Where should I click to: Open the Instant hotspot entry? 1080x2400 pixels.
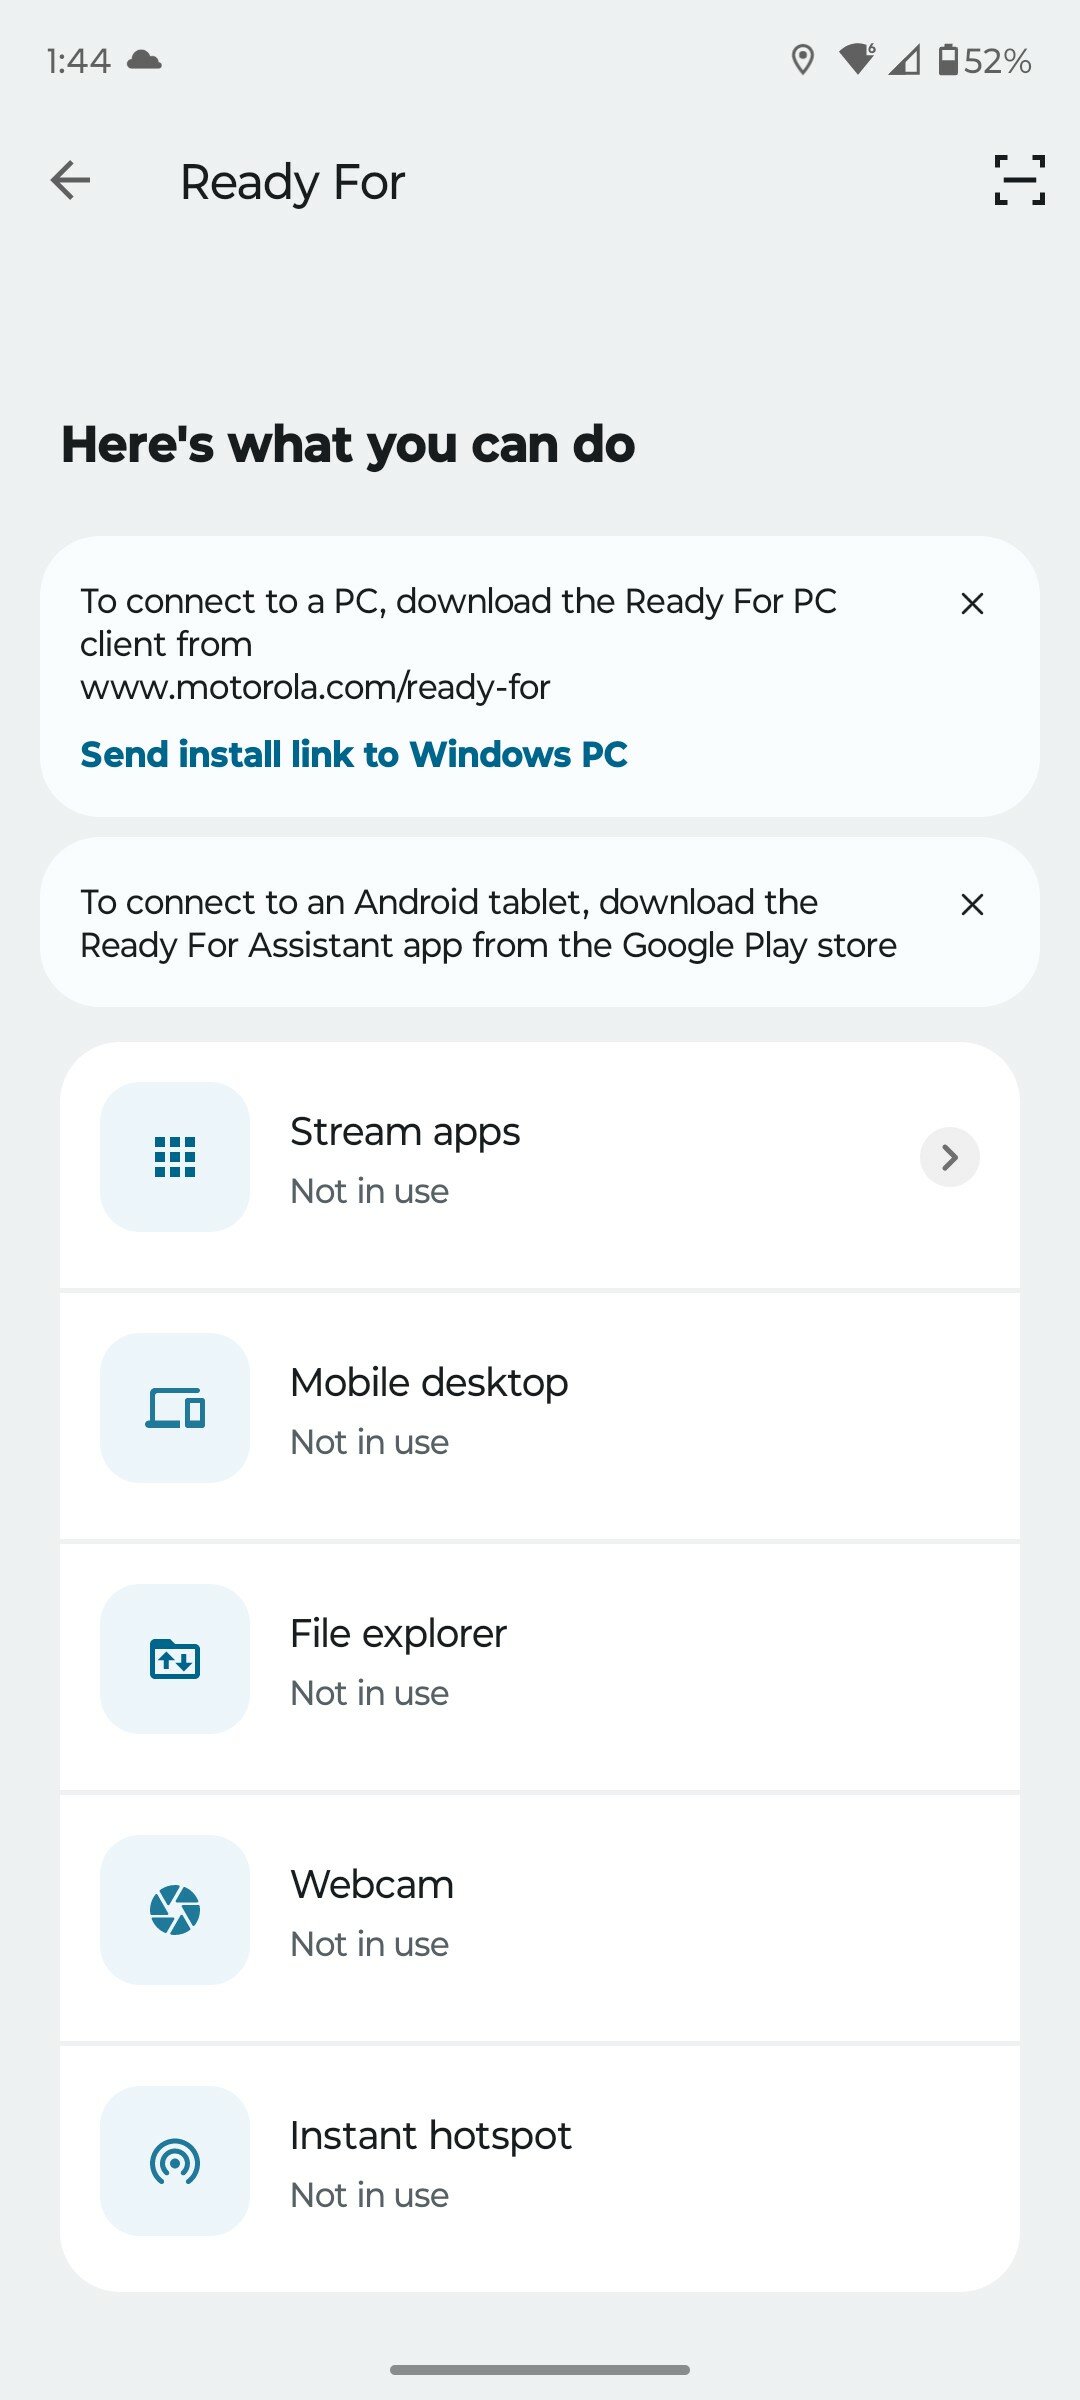coord(540,2169)
